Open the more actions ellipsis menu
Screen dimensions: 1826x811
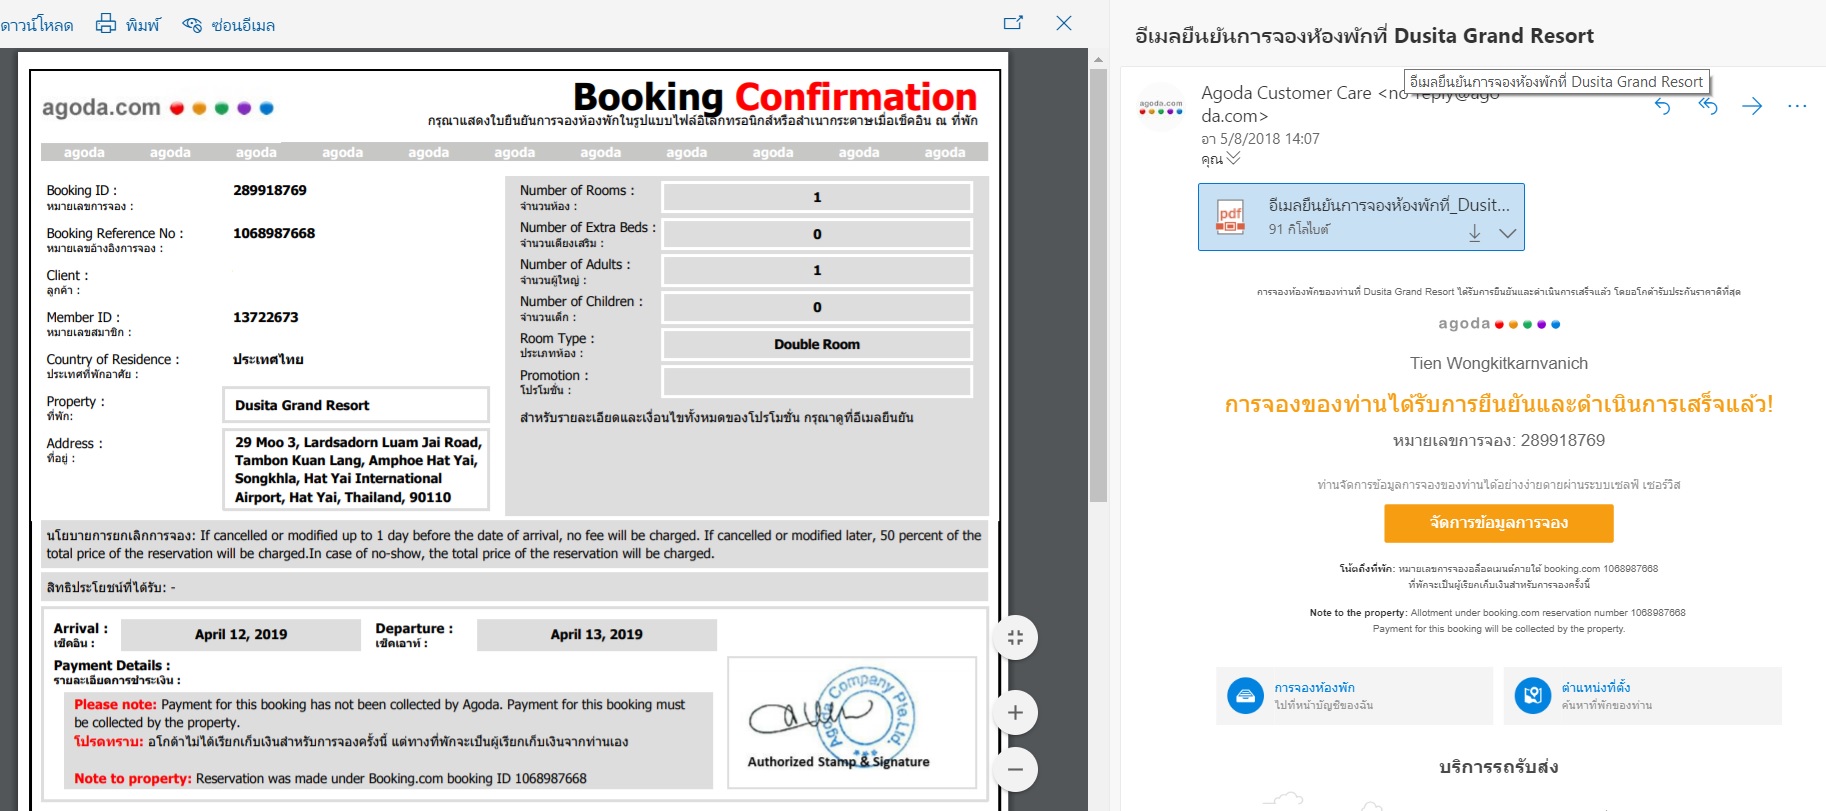[1797, 106]
